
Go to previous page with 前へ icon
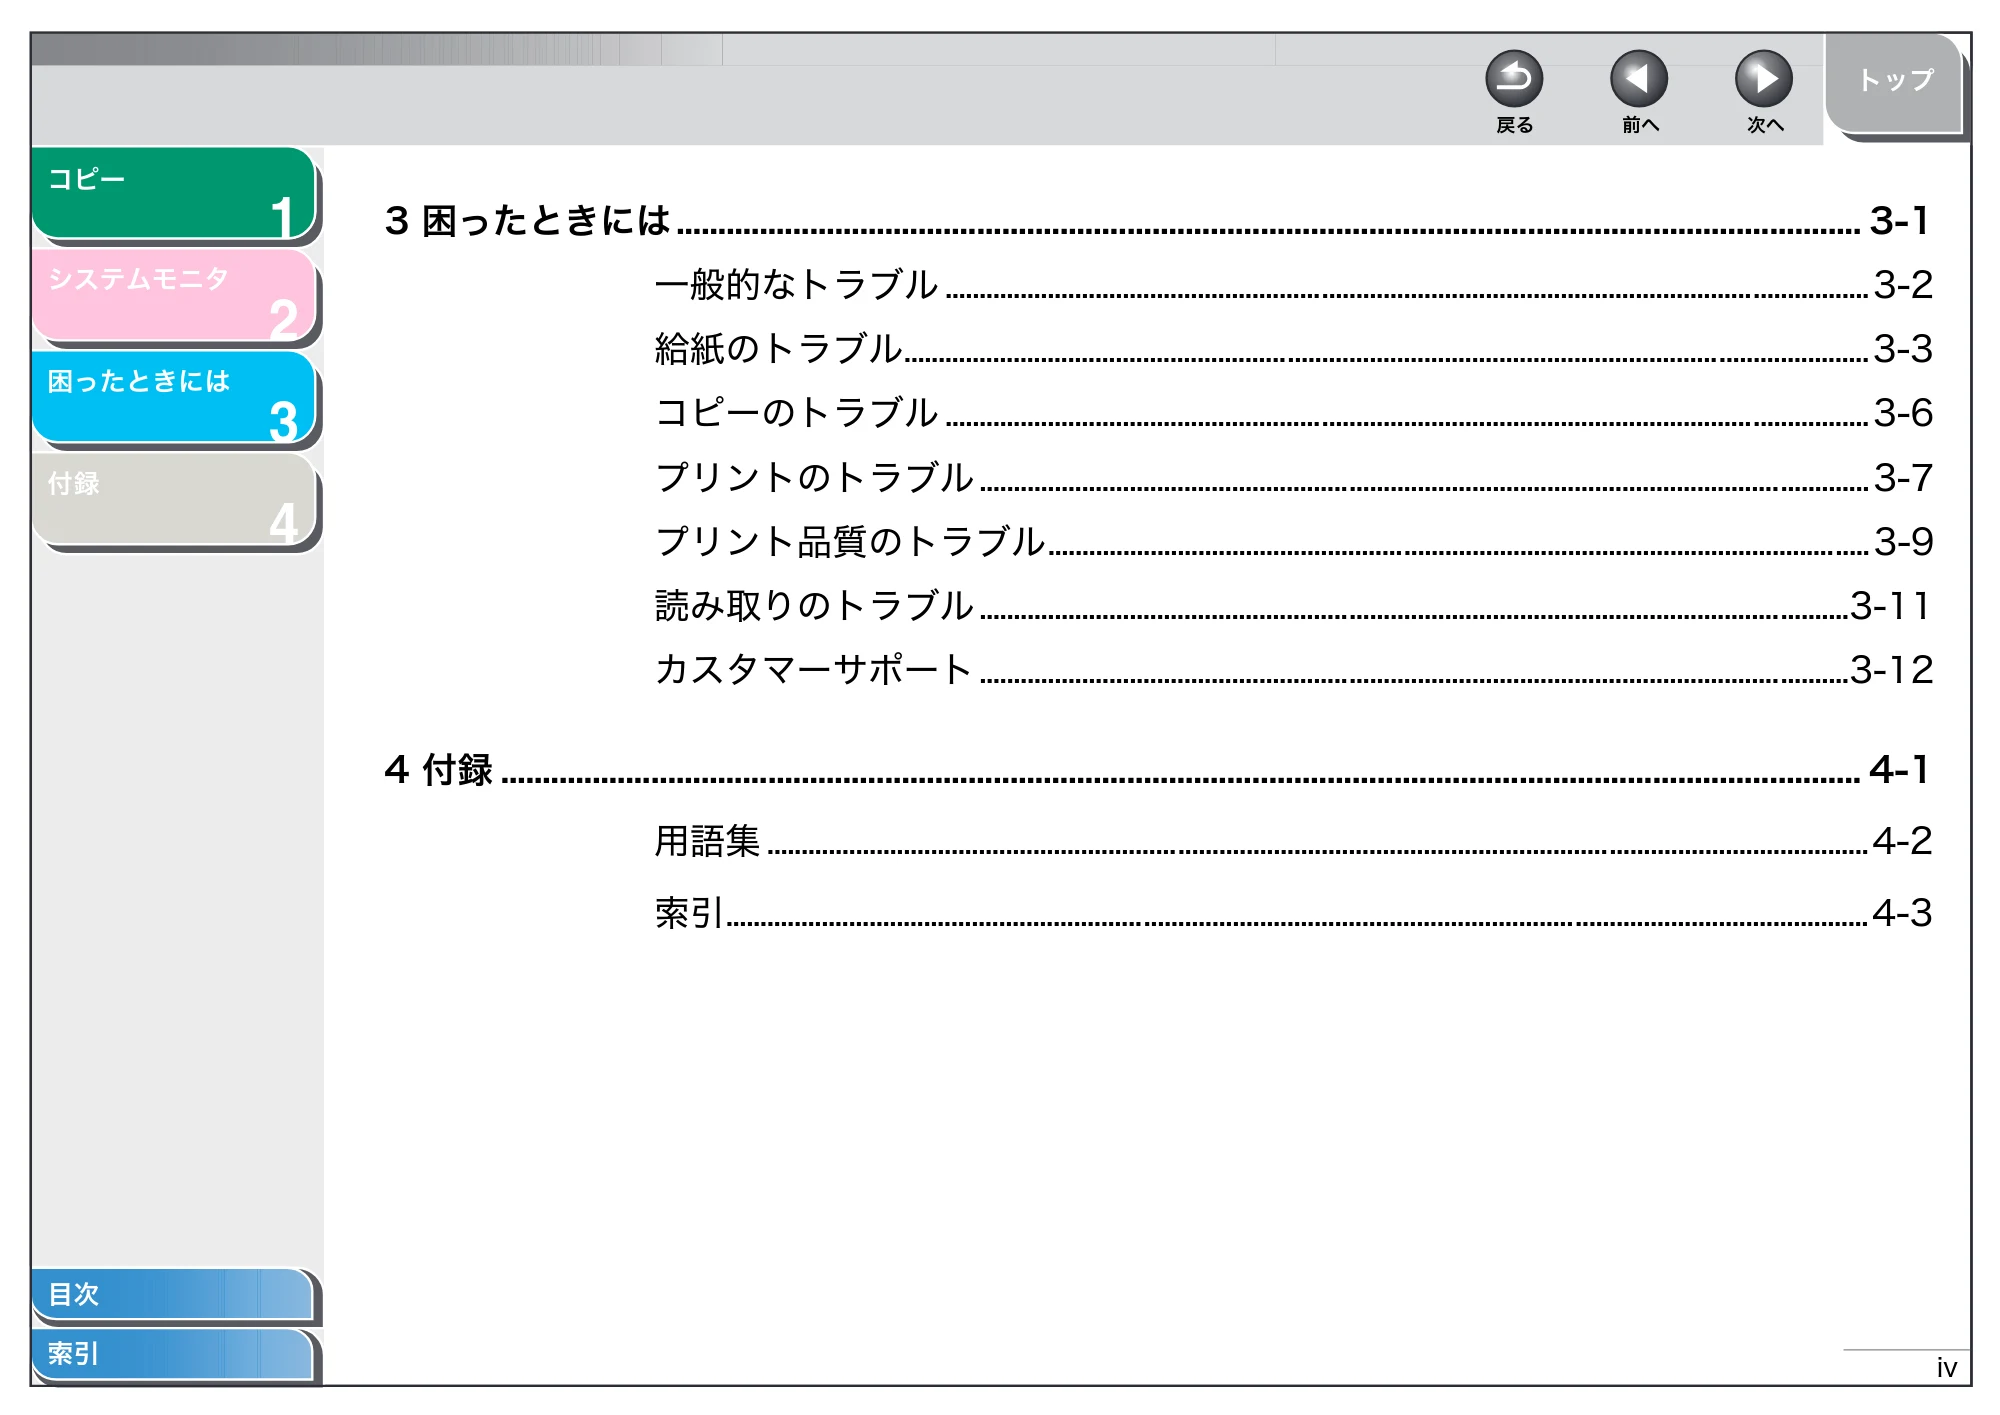tap(1638, 79)
